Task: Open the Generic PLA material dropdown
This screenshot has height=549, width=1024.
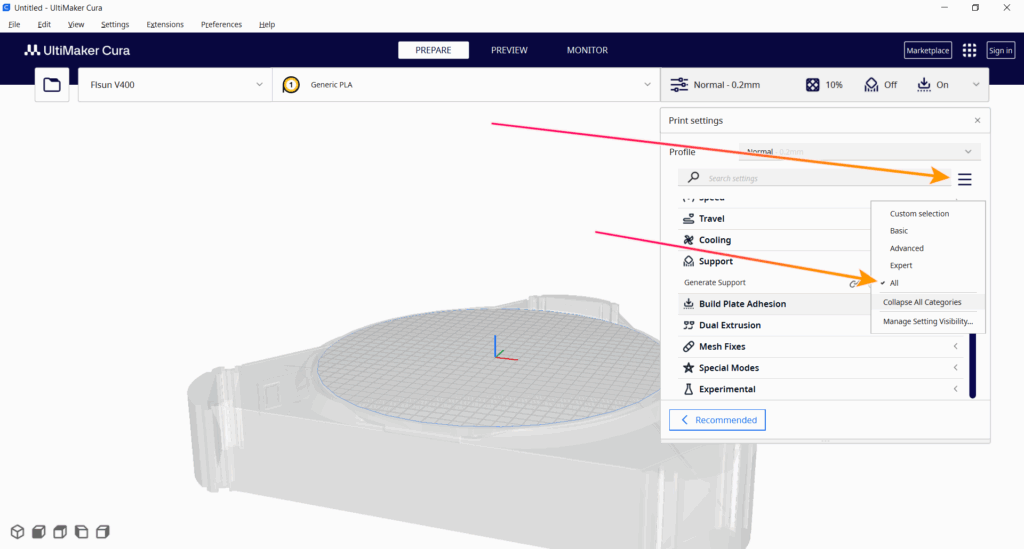Action: click(466, 85)
